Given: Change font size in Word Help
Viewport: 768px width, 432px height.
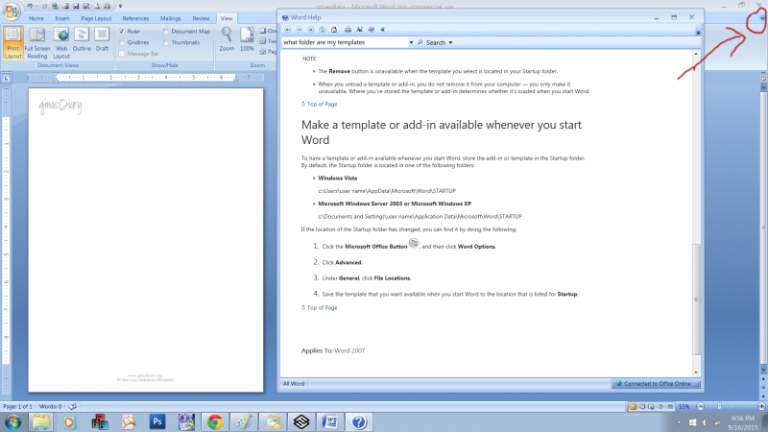Looking at the screenshot, I should coord(360,30).
